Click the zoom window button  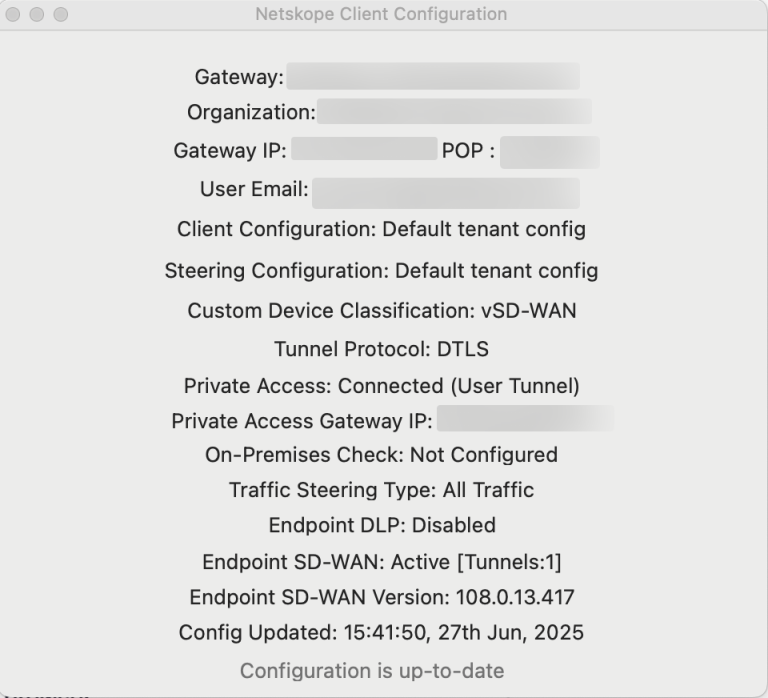coord(61,15)
